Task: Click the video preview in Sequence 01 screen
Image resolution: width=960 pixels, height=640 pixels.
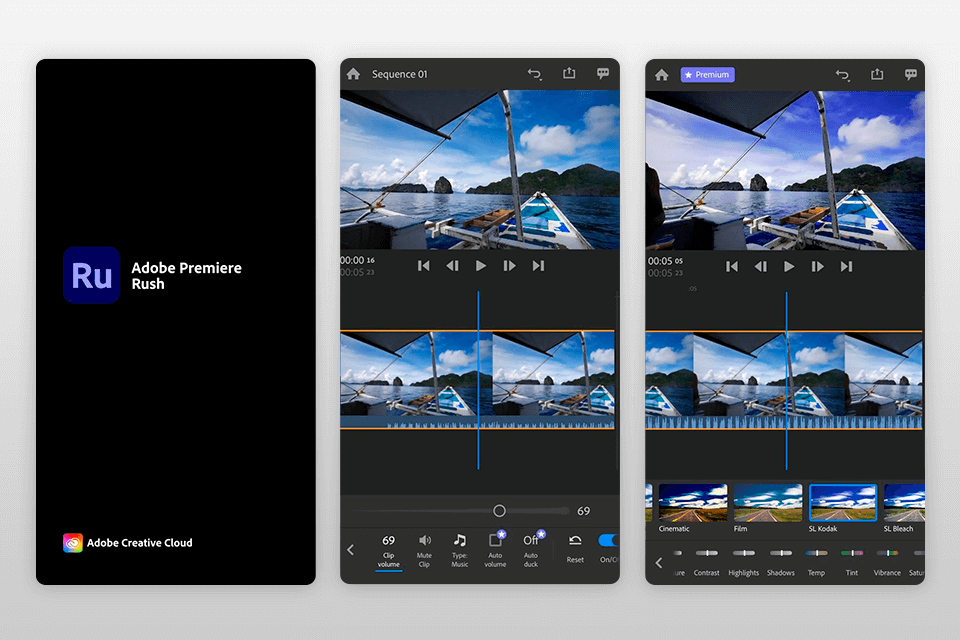Action: (480, 170)
